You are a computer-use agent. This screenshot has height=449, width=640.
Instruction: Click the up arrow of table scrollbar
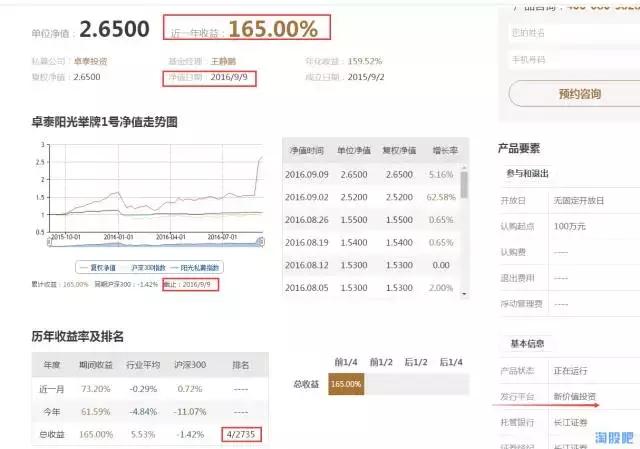point(464,167)
